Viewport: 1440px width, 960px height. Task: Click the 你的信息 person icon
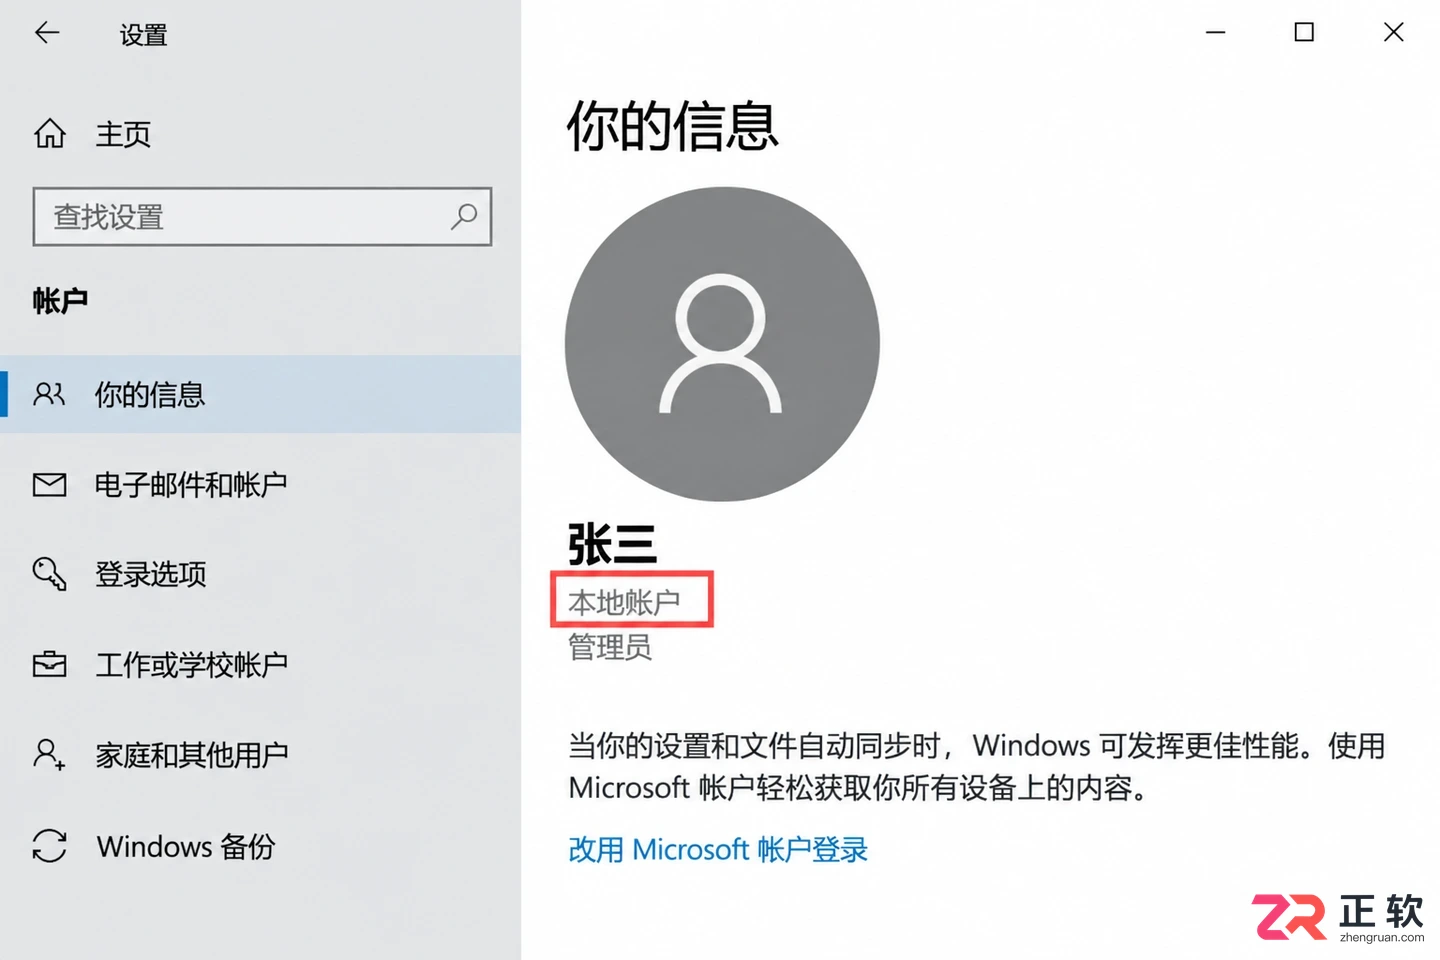(x=49, y=394)
